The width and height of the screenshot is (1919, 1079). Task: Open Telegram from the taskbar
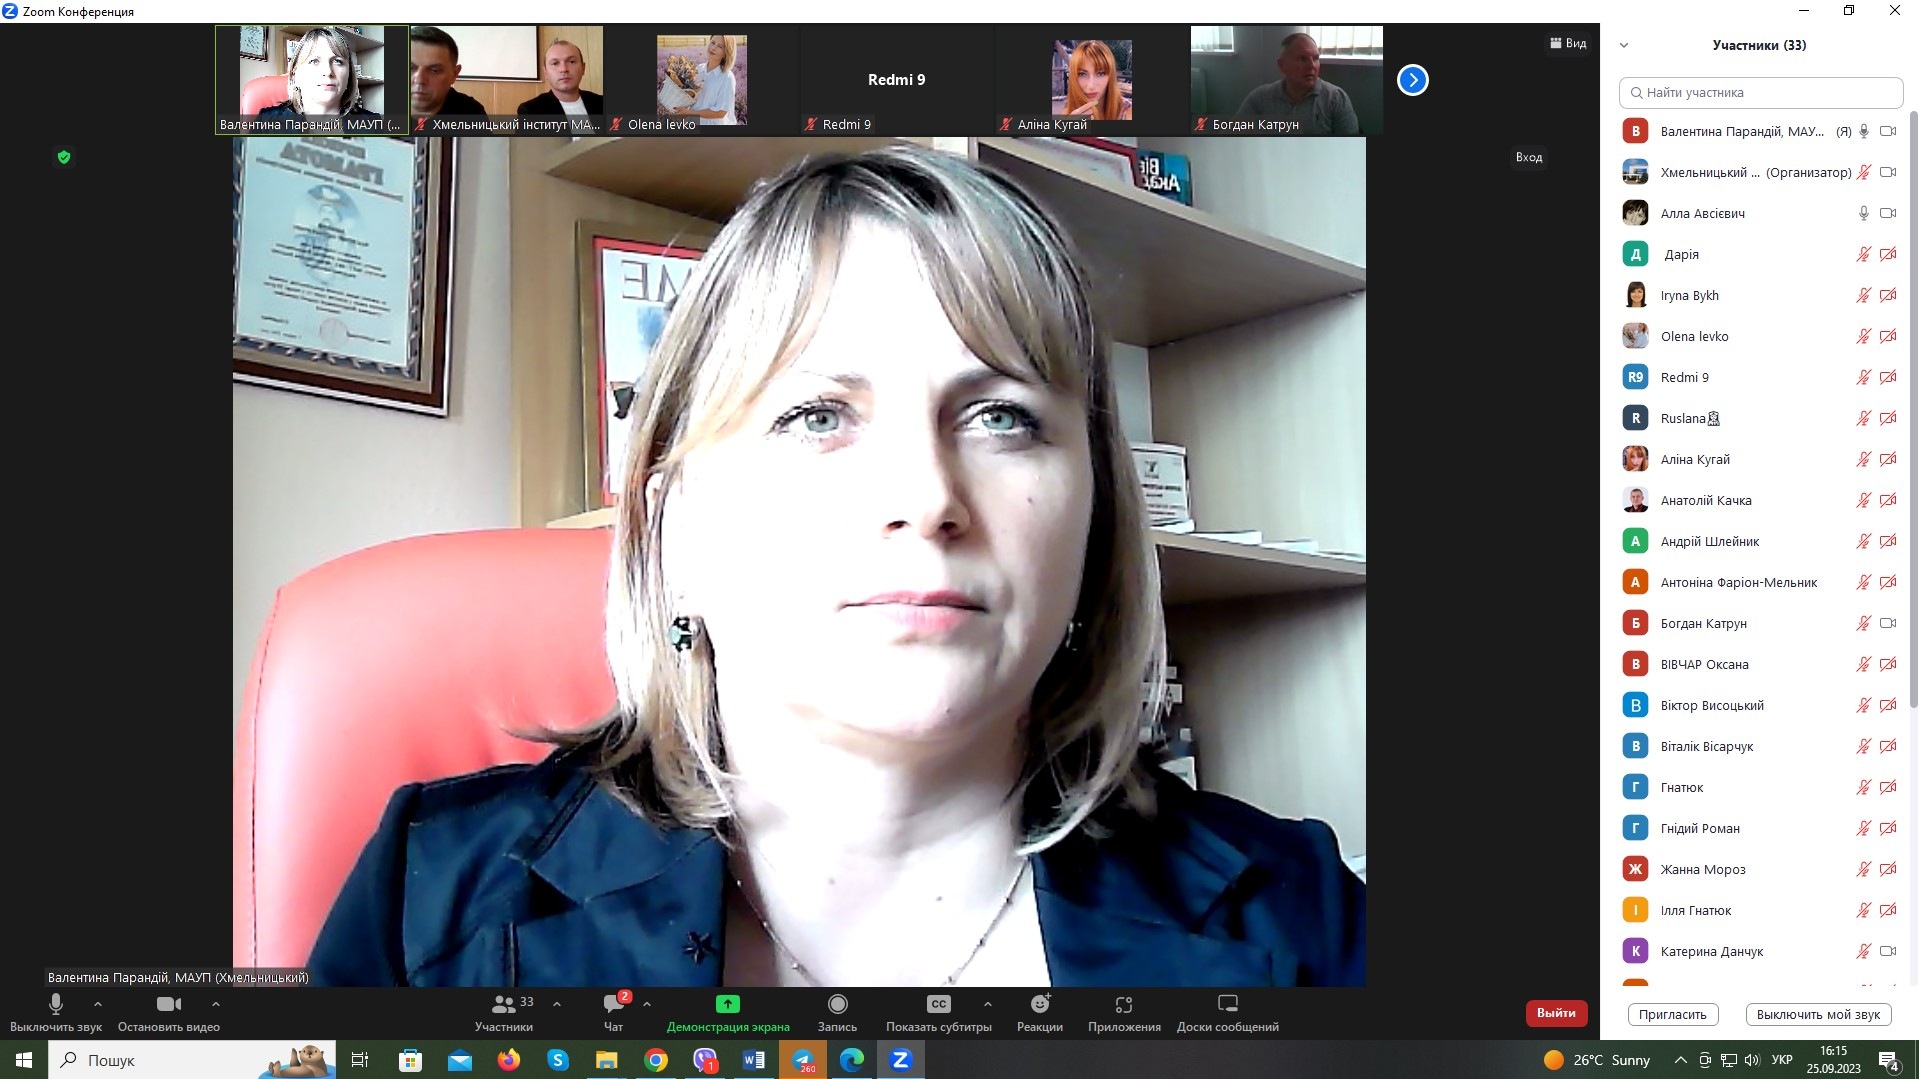tap(803, 1060)
